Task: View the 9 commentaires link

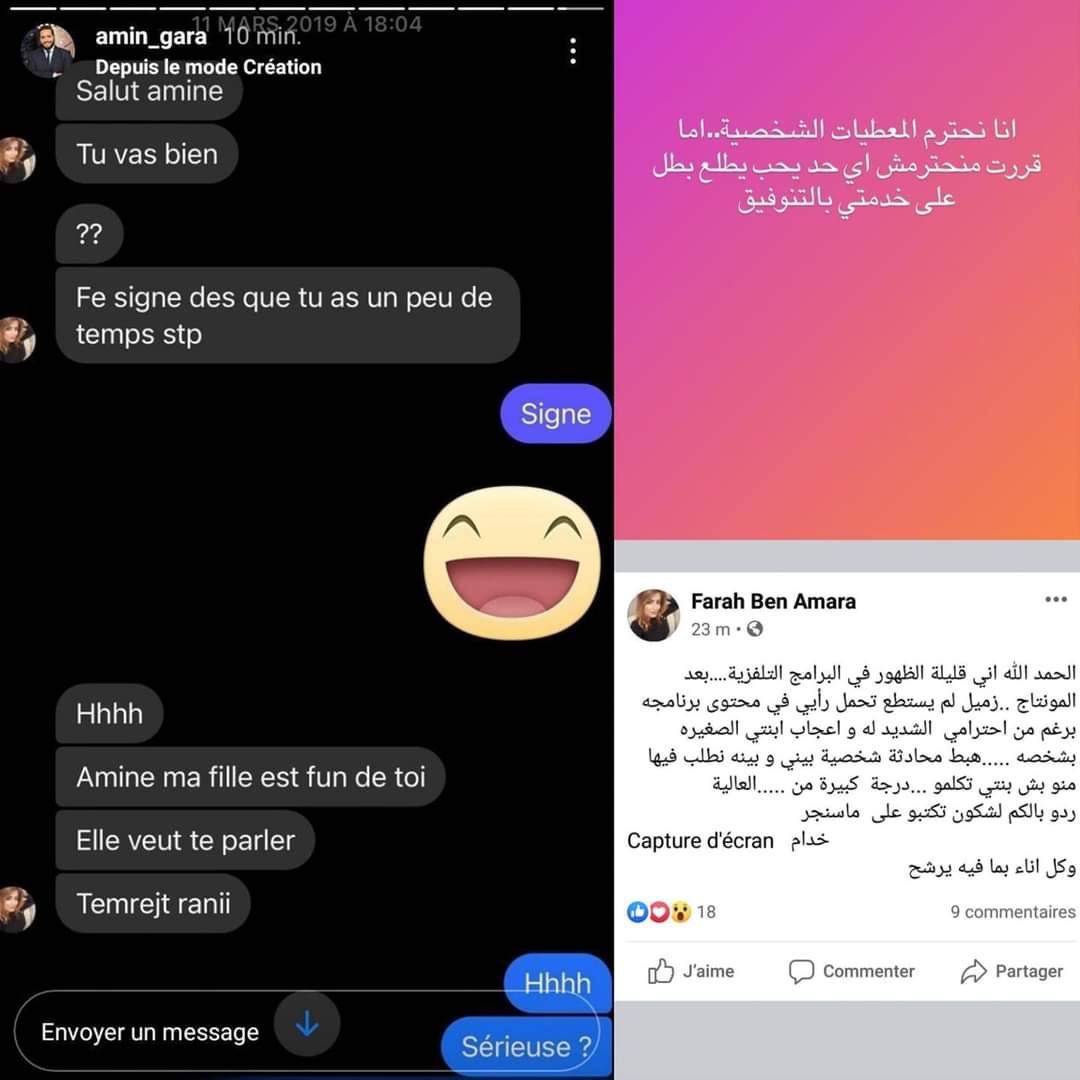Action: (1012, 912)
